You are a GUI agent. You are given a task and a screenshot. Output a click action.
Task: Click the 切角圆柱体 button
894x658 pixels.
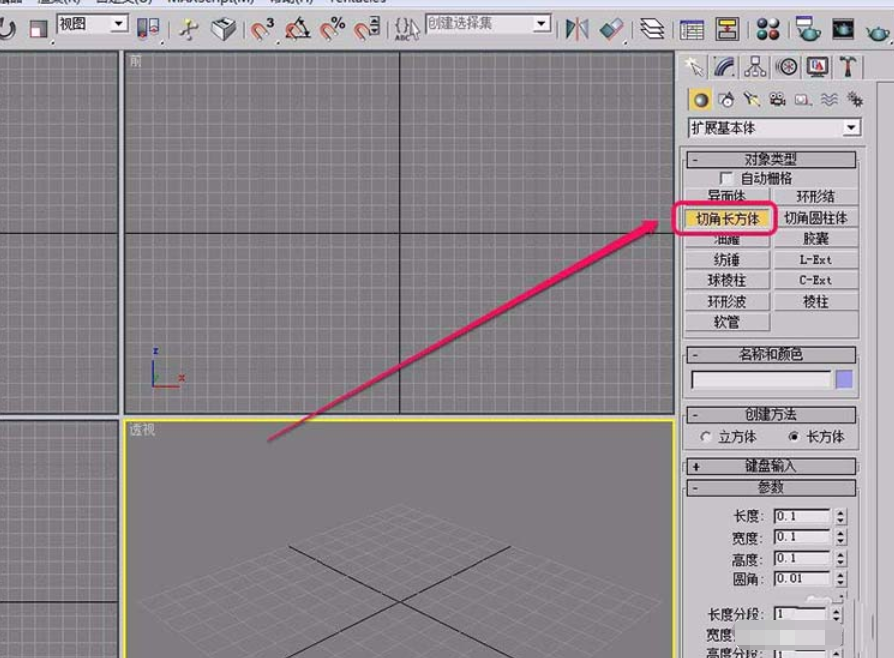pos(818,216)
